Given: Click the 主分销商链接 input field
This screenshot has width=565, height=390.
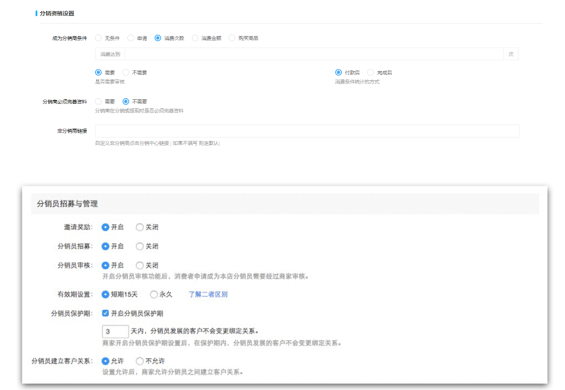Looking at the screenshot, I should tap(307, 131).
